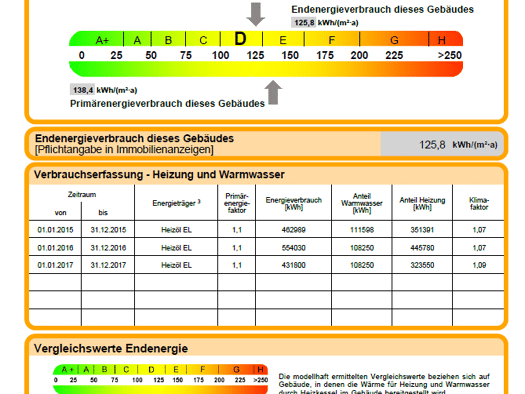Click the red H segment on top scale
This screenshot has height=394, width=525.
[x=444, y=40]
